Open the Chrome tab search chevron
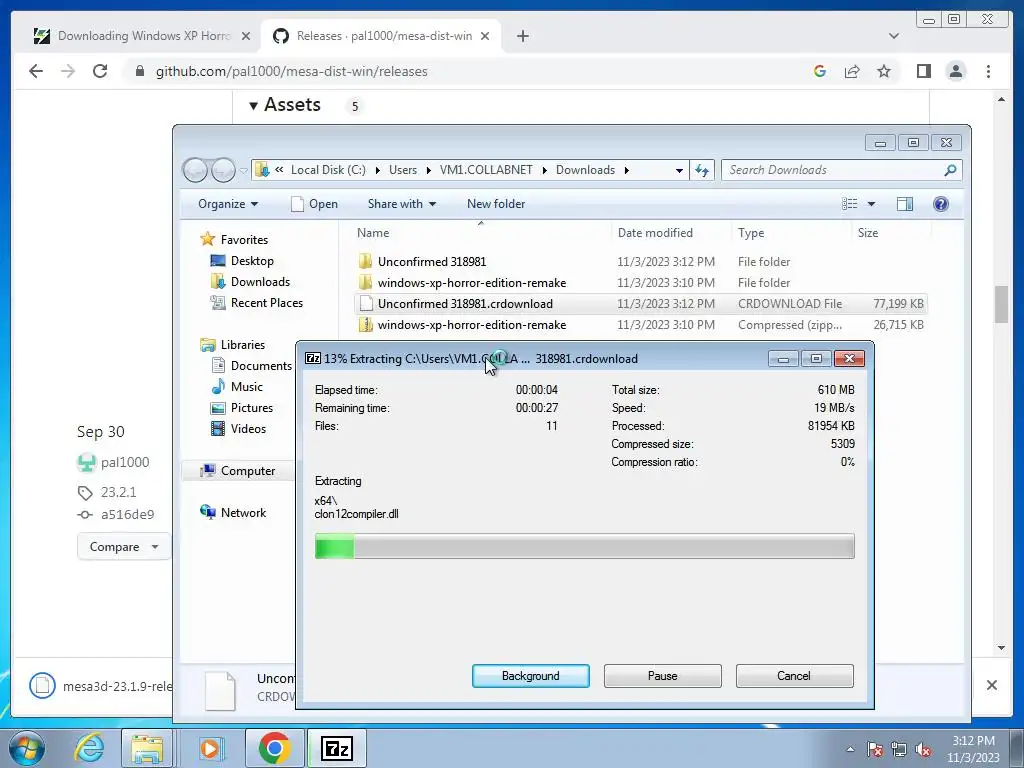The width and height of the screenshot is (1024, 768). (893, 36)
